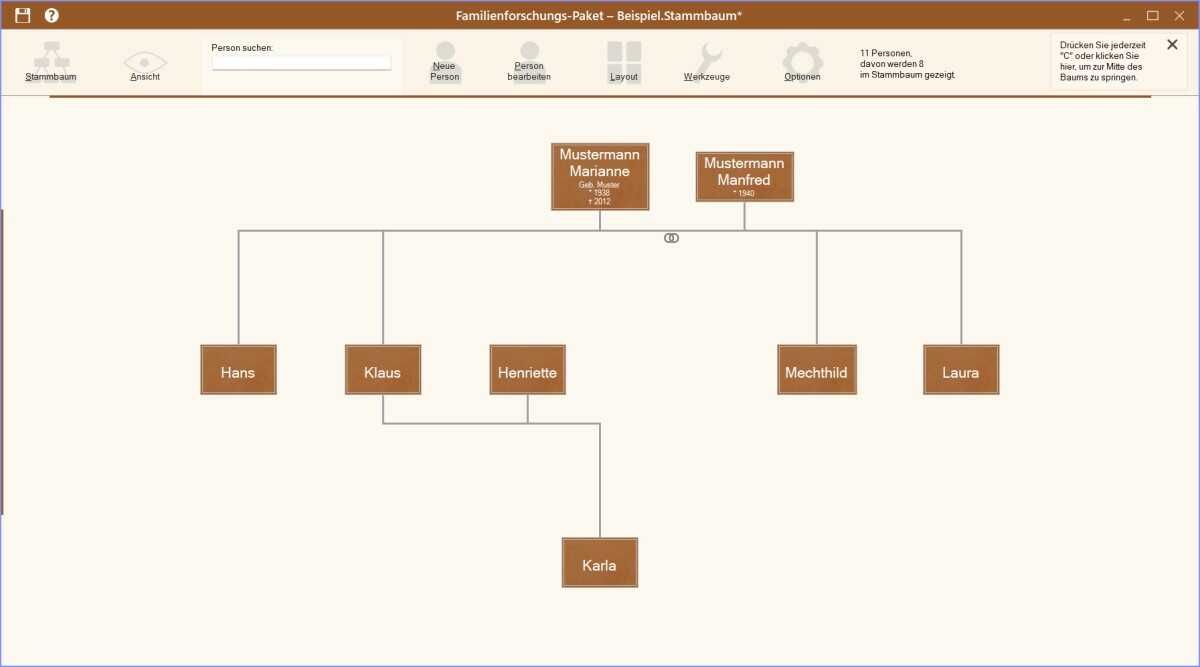The width and height of the screenshot is (1200, 667).
Task: Dismiss the hint tooltip with X
Action: point(1172,44)
